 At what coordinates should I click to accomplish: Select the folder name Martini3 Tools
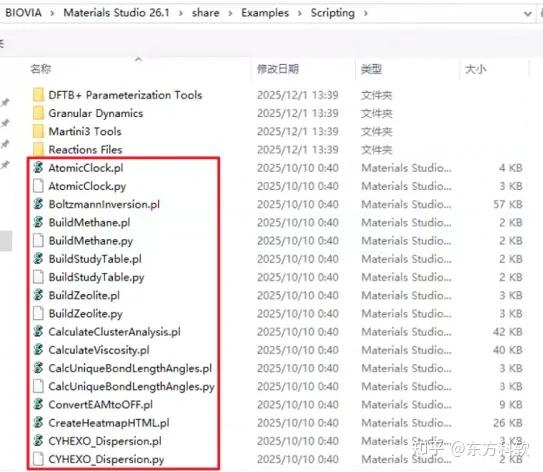tap(85, 132)
